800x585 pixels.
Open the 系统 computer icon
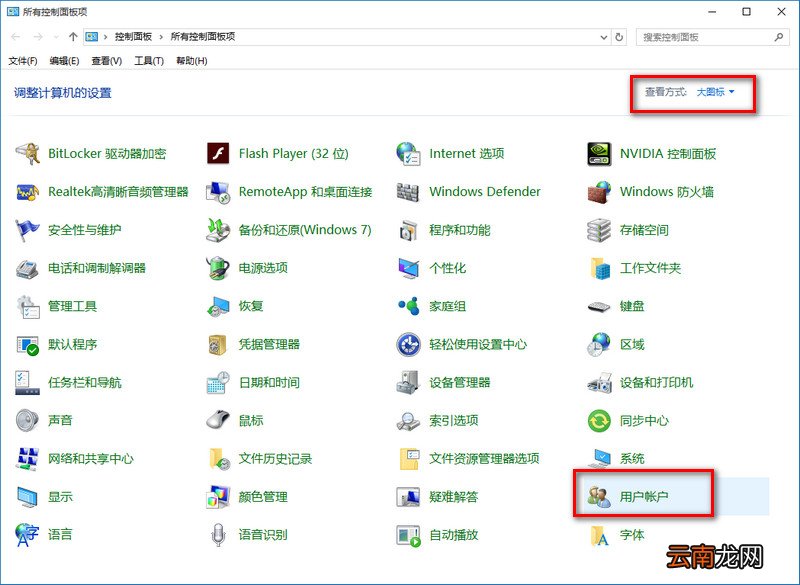[x=599, y=459]
